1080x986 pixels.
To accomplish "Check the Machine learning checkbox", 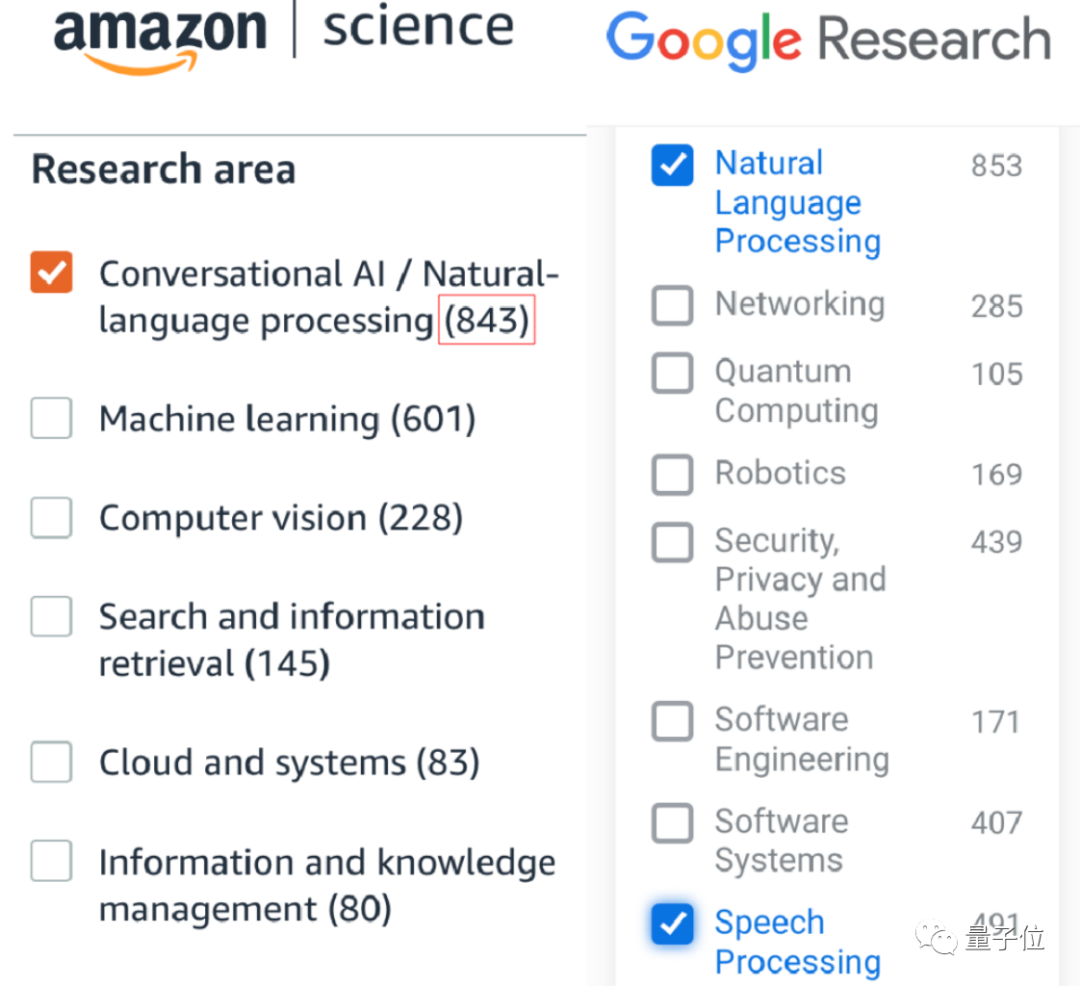I will [52, 418].
